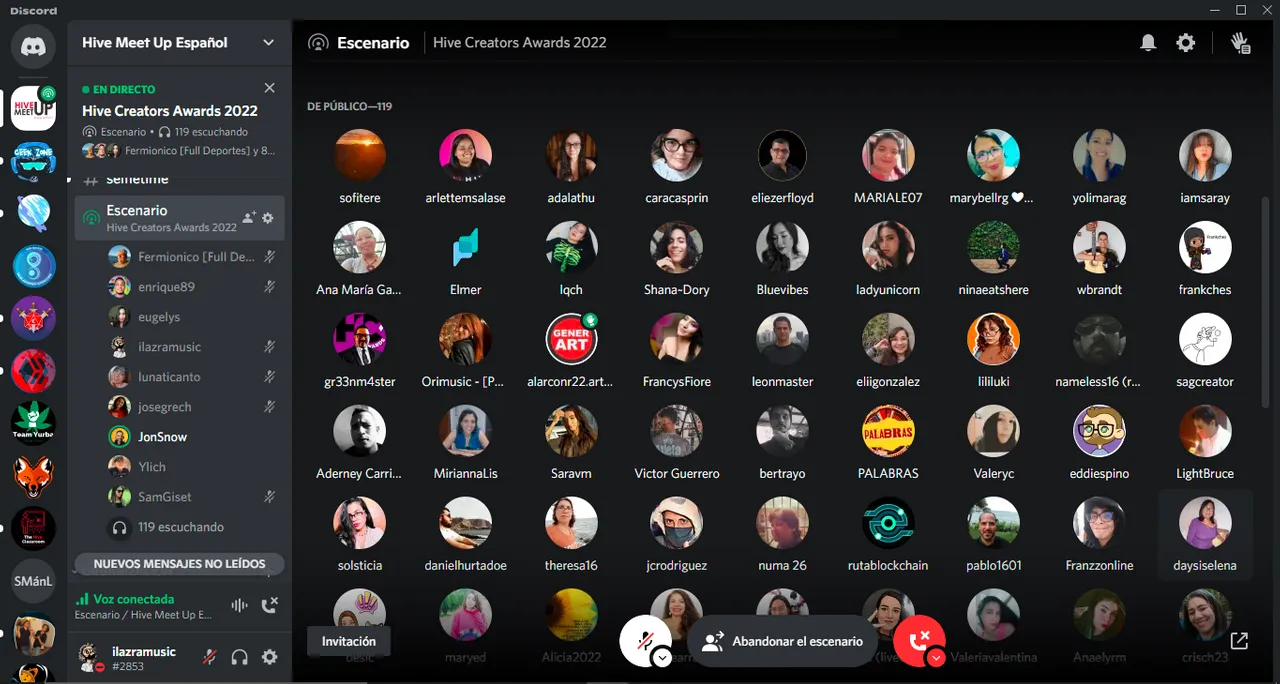This screenshot has width=1280, height=684.
Task: Open alarconr22.art GenerArt avatar
Action: point(572,340)
